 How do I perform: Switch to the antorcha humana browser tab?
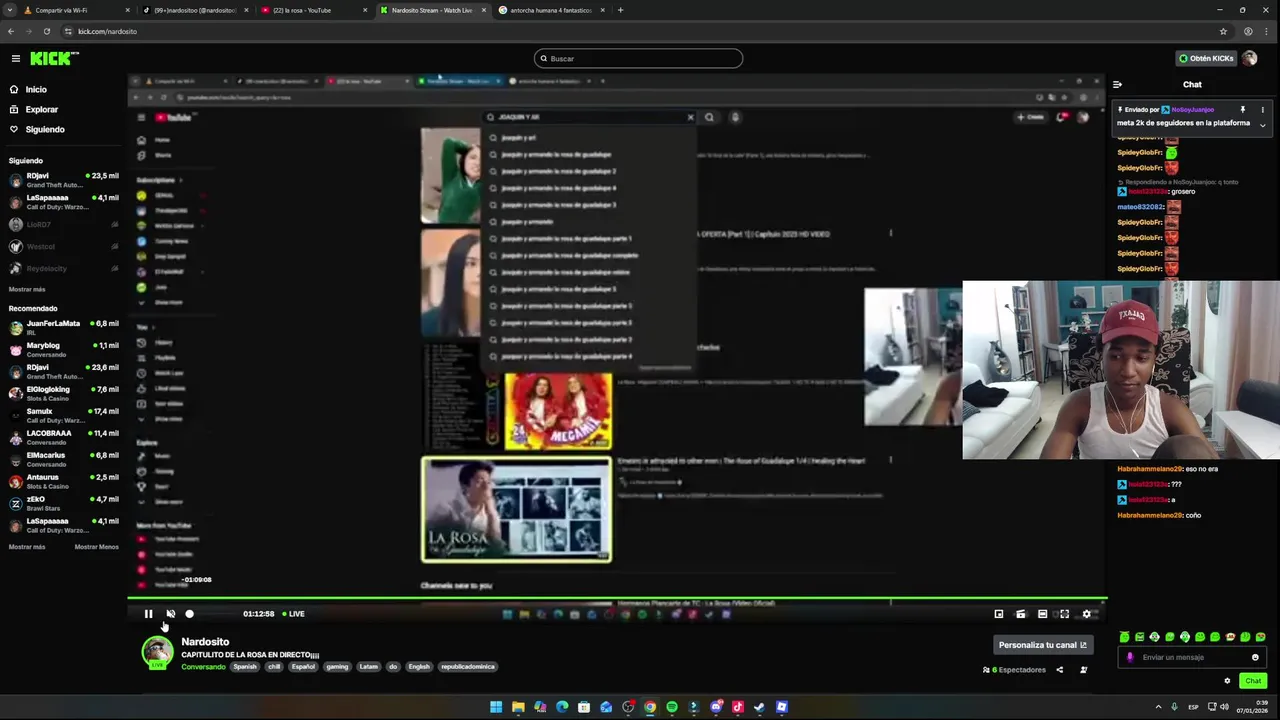point(552,10)
